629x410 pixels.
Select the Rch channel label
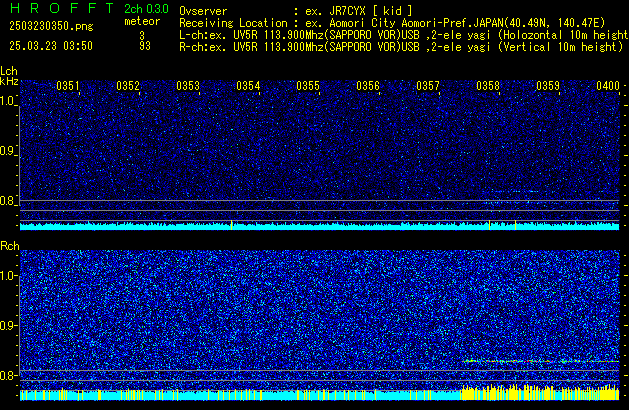[x=10, y=246]
